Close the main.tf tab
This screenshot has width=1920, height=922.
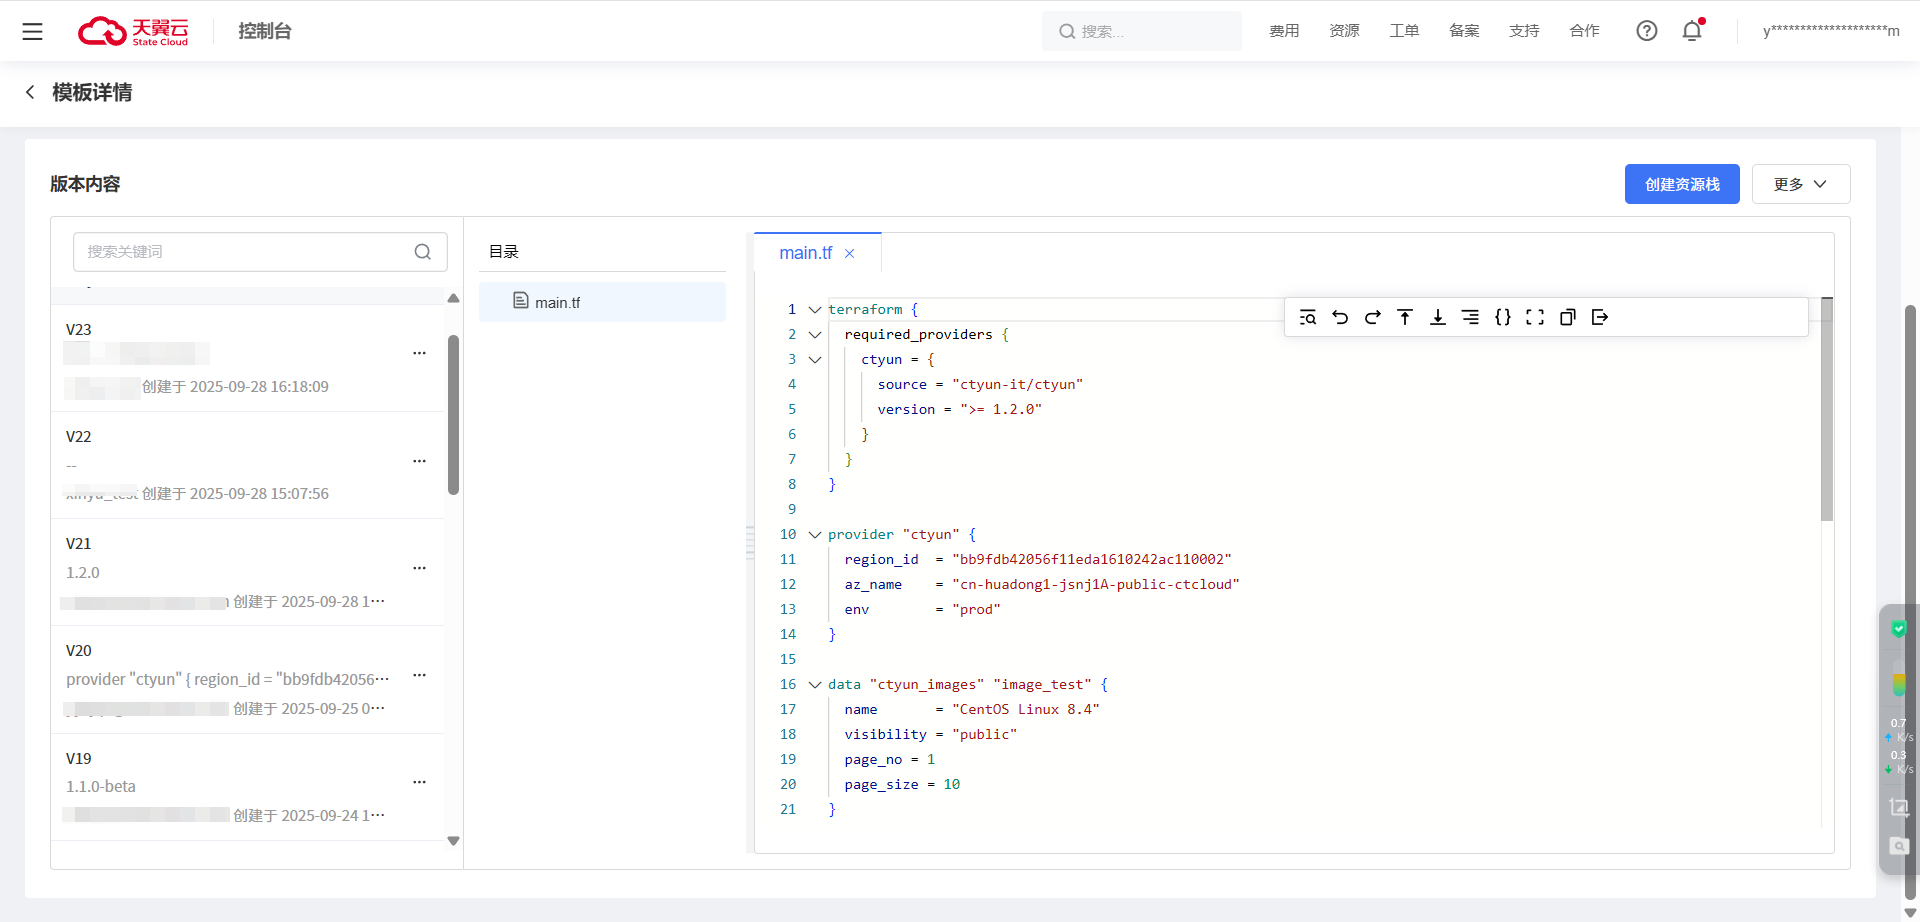849,254
